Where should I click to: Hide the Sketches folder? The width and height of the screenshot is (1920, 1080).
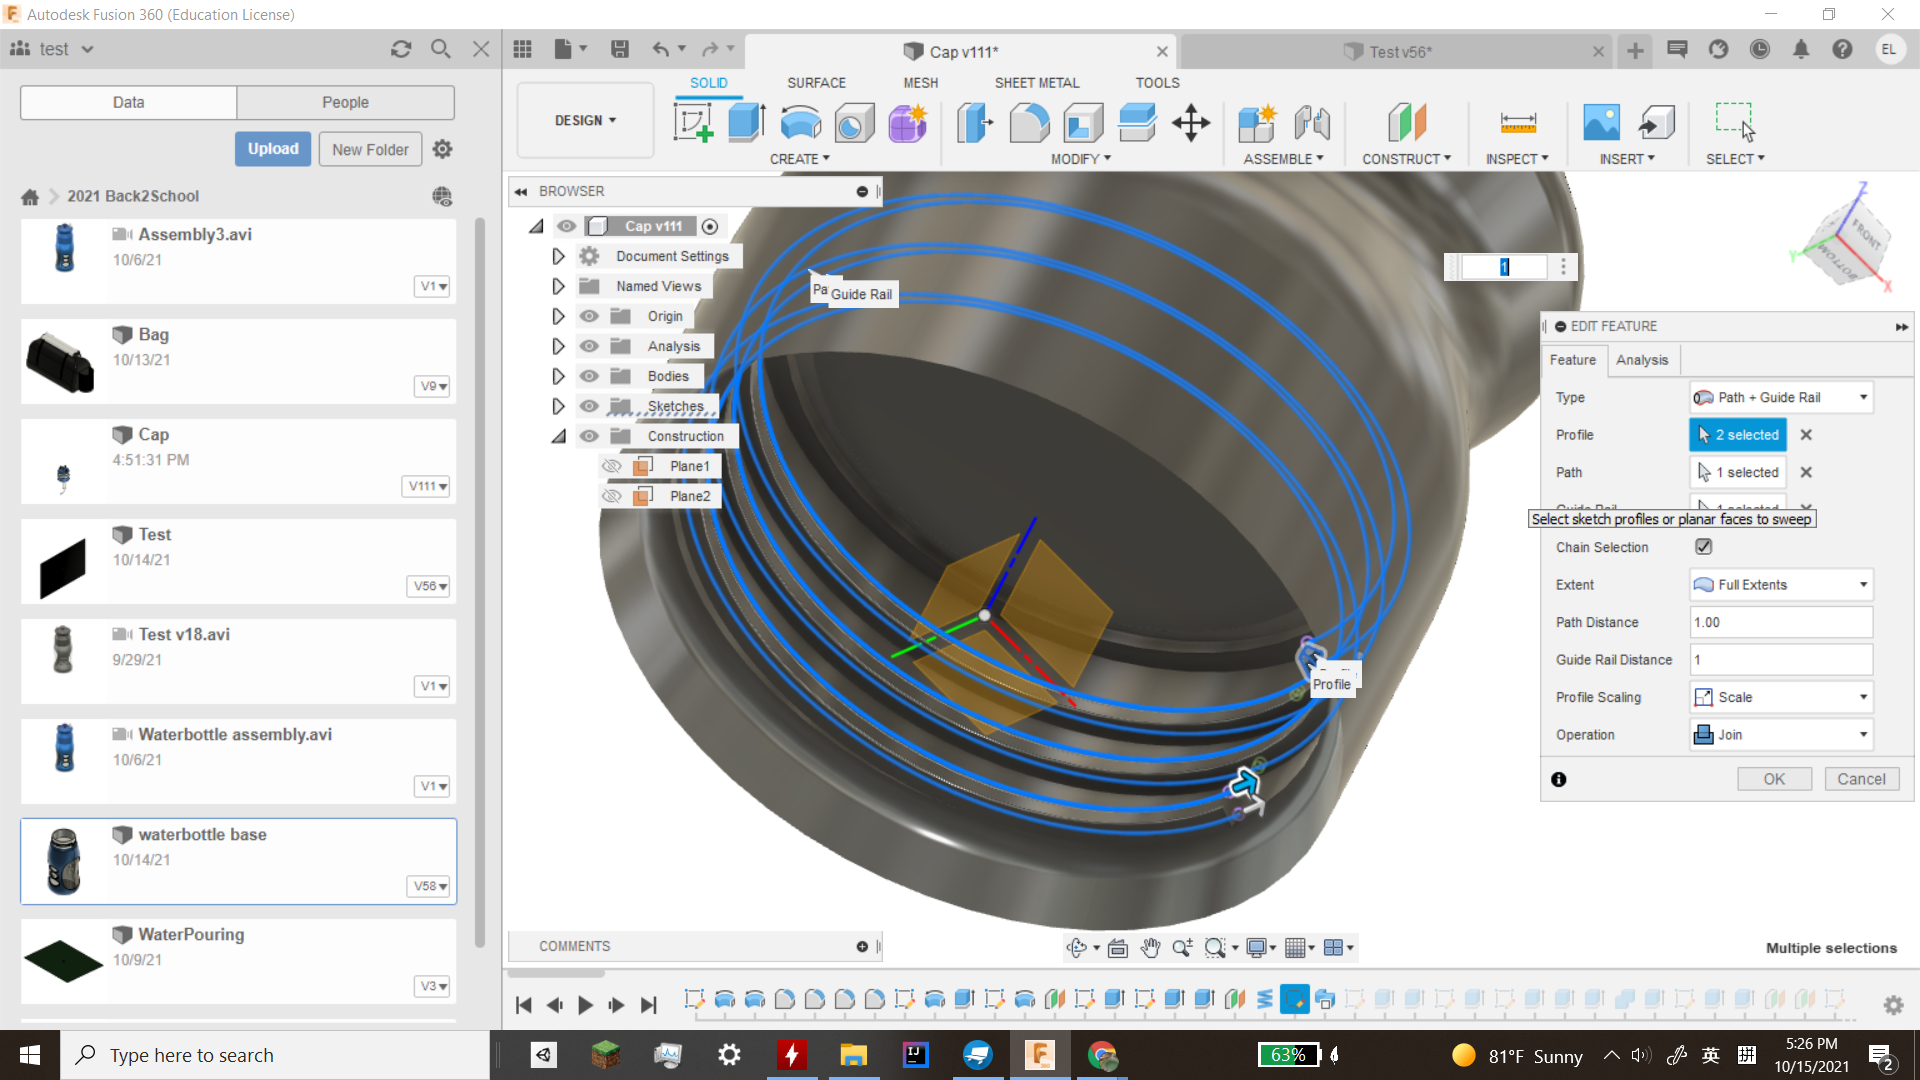click(x=589, y=406)
